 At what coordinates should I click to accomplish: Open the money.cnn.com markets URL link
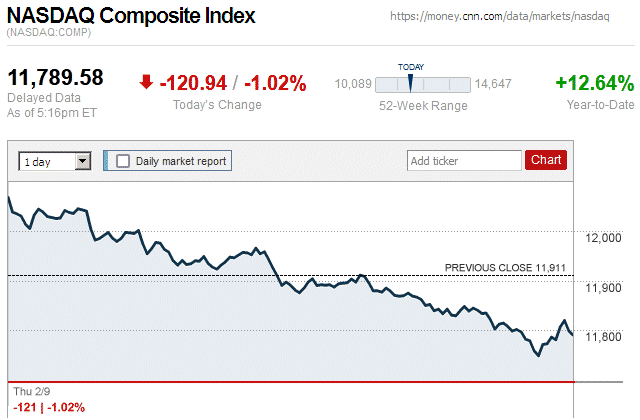point(511,17)
